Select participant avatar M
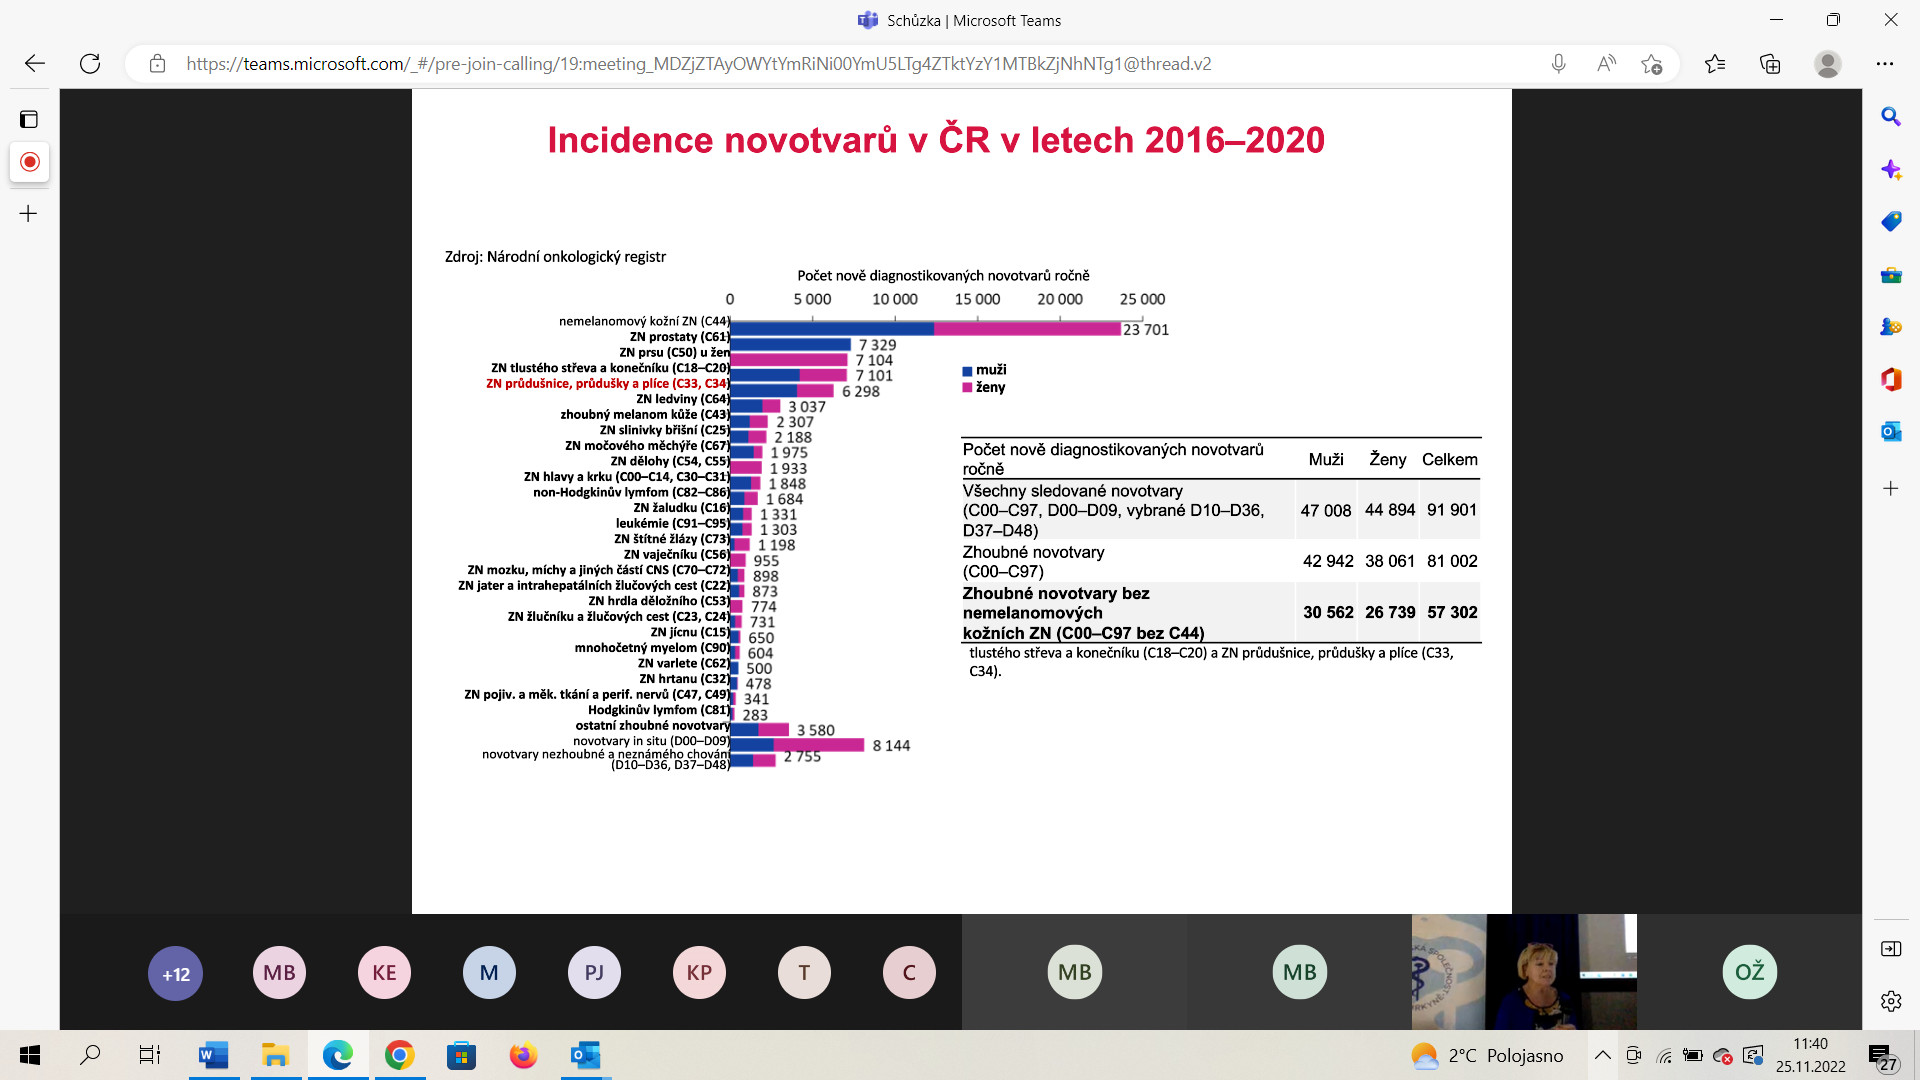The width and height of the screenshot is (1920, 1080). click(x=489, y=972)
